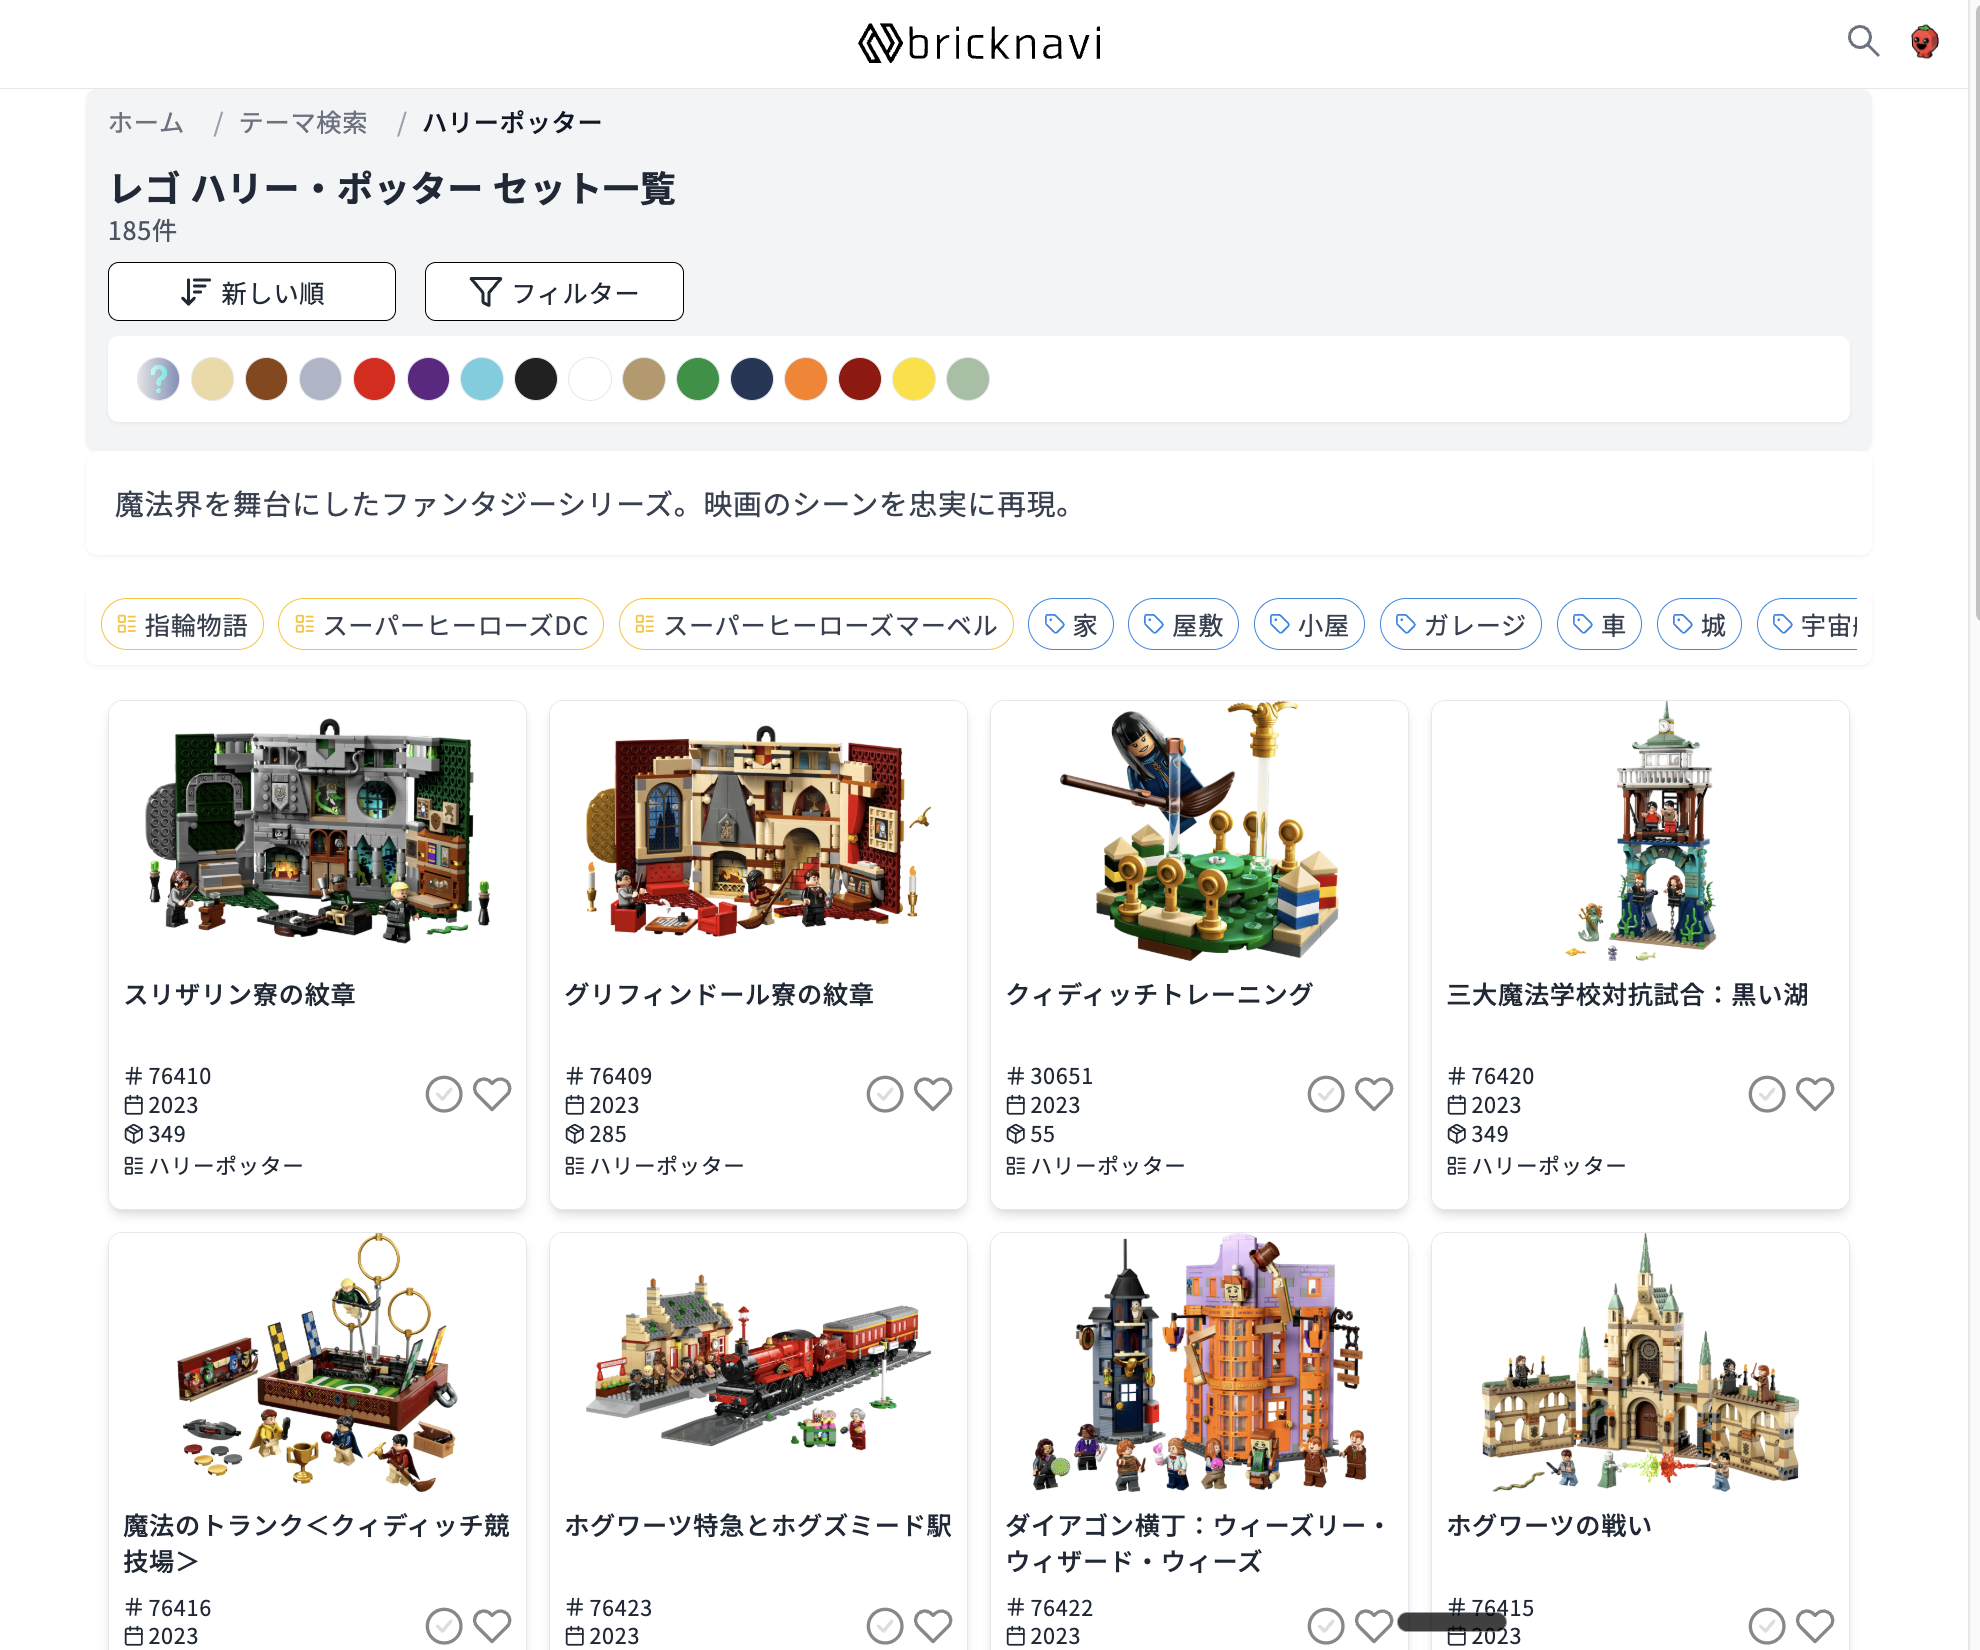Mark set 76420 as owned
This screenshot has width=1980, height=1650.
click(1767, 1094)
